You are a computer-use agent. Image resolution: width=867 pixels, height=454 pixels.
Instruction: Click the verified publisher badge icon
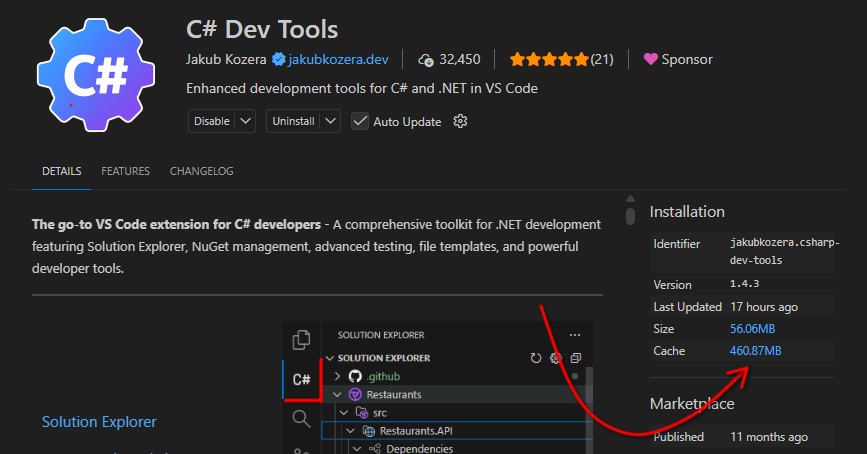click(278, 59)
